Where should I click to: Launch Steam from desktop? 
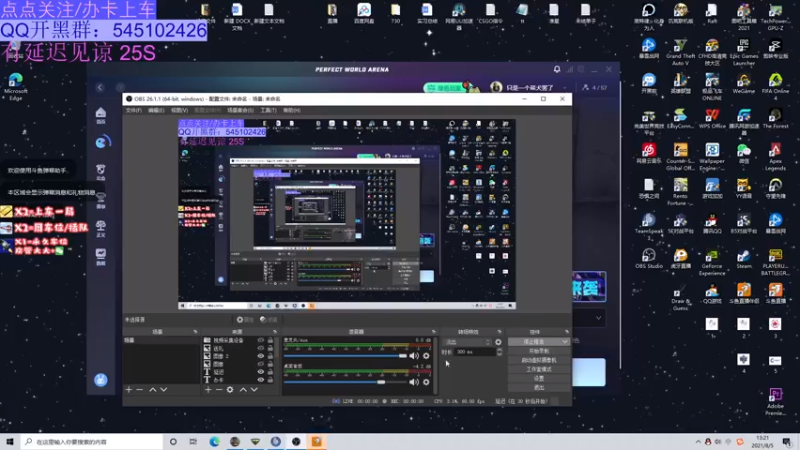744,258
